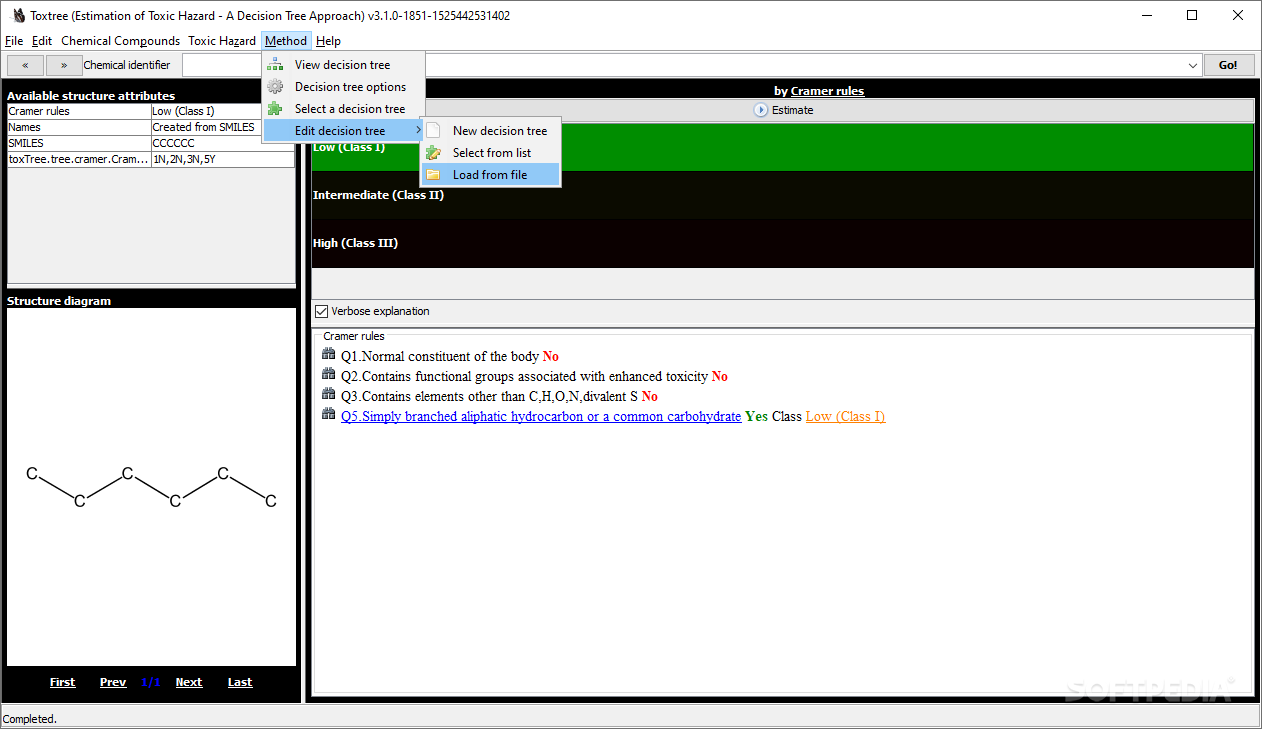
Task: Toggle the Verbose explanation checkbox
Action: [x=322, y=311]
